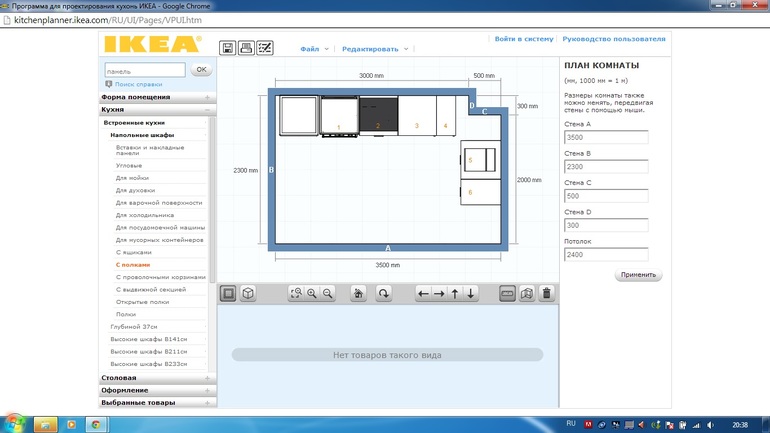This screenshot has height=433, width=770.
Task: Delete item with trash can icon
Action: (x=547, y=294)
